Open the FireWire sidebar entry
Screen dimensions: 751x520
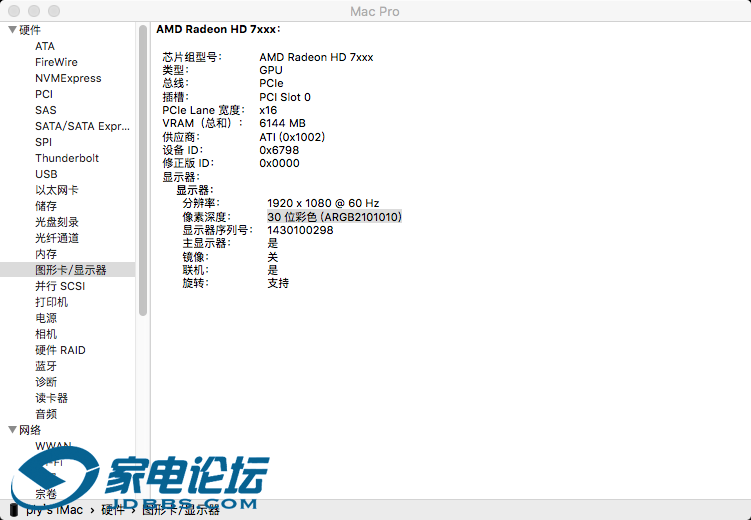(x=56, y=62)
